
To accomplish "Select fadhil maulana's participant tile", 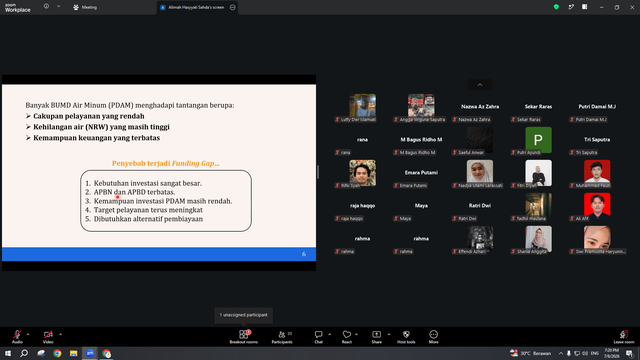I will click(538, 207).
